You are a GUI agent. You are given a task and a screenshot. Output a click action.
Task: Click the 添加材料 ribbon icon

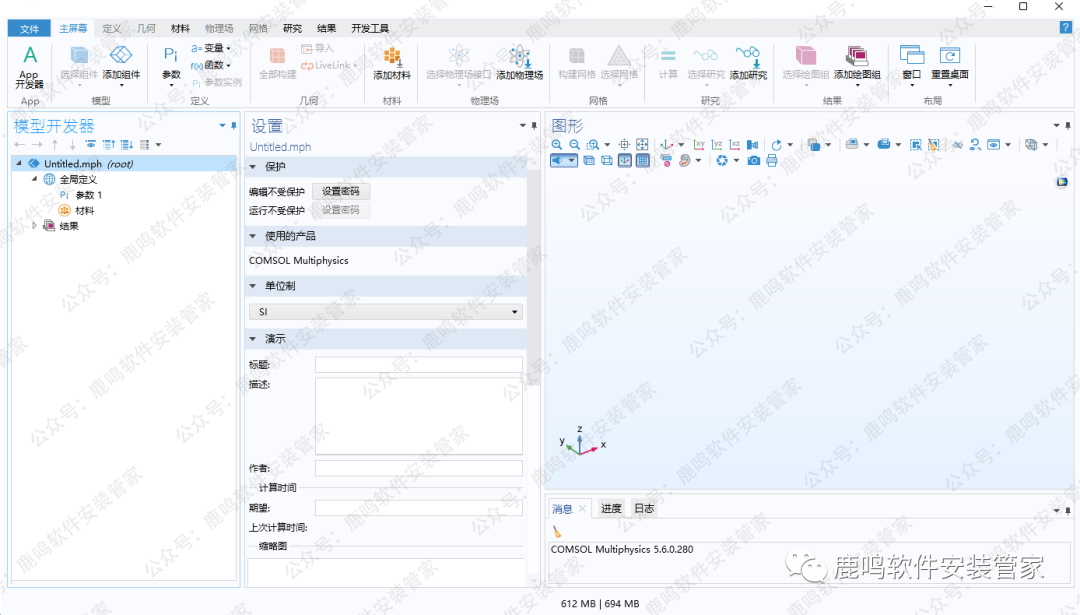coord(392,62)
